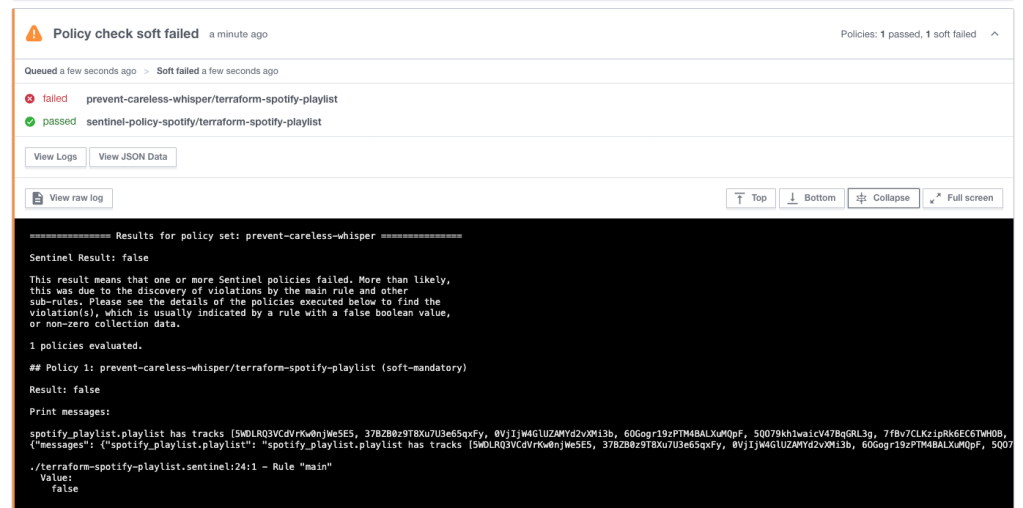
Task: Open the passed sentinel-policy-spotify policy
Action: click(x=203, y=122)
